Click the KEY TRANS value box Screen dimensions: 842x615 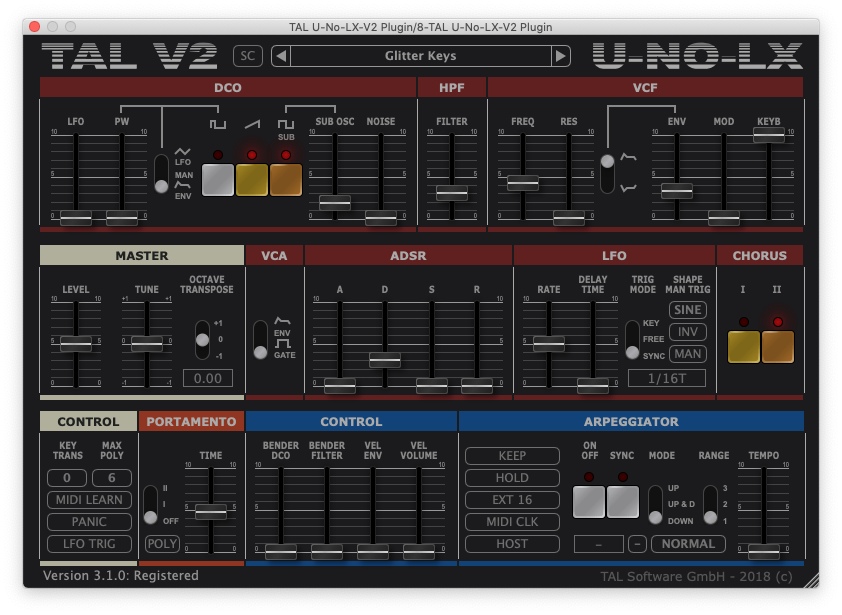[x=67, y=478]
